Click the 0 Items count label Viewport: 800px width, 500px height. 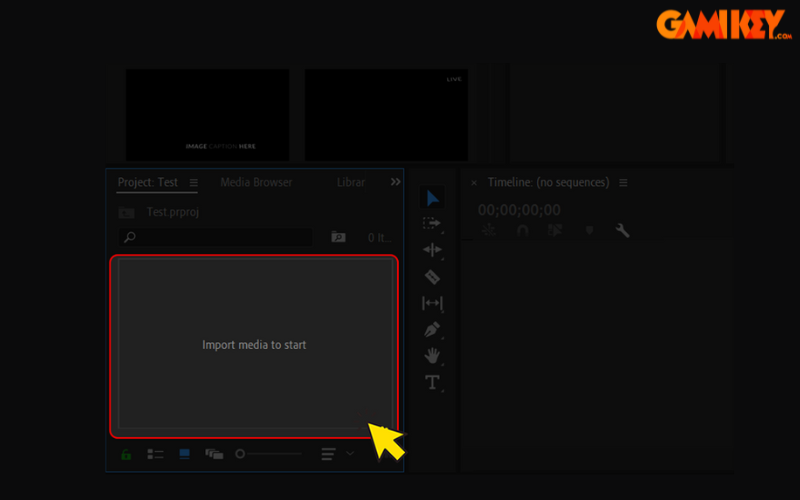pos(380,238)
